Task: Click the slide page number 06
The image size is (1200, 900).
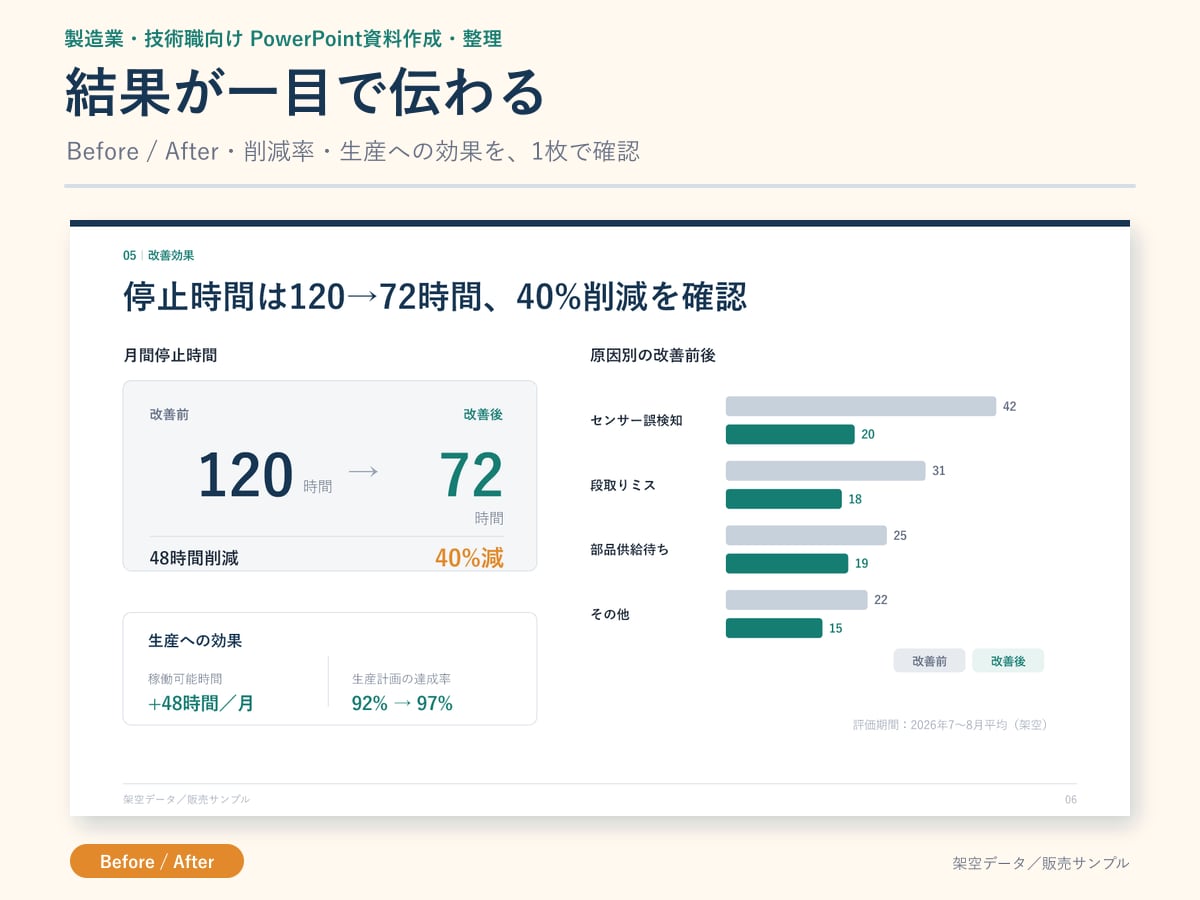Action: click(x=1071, y=799)
